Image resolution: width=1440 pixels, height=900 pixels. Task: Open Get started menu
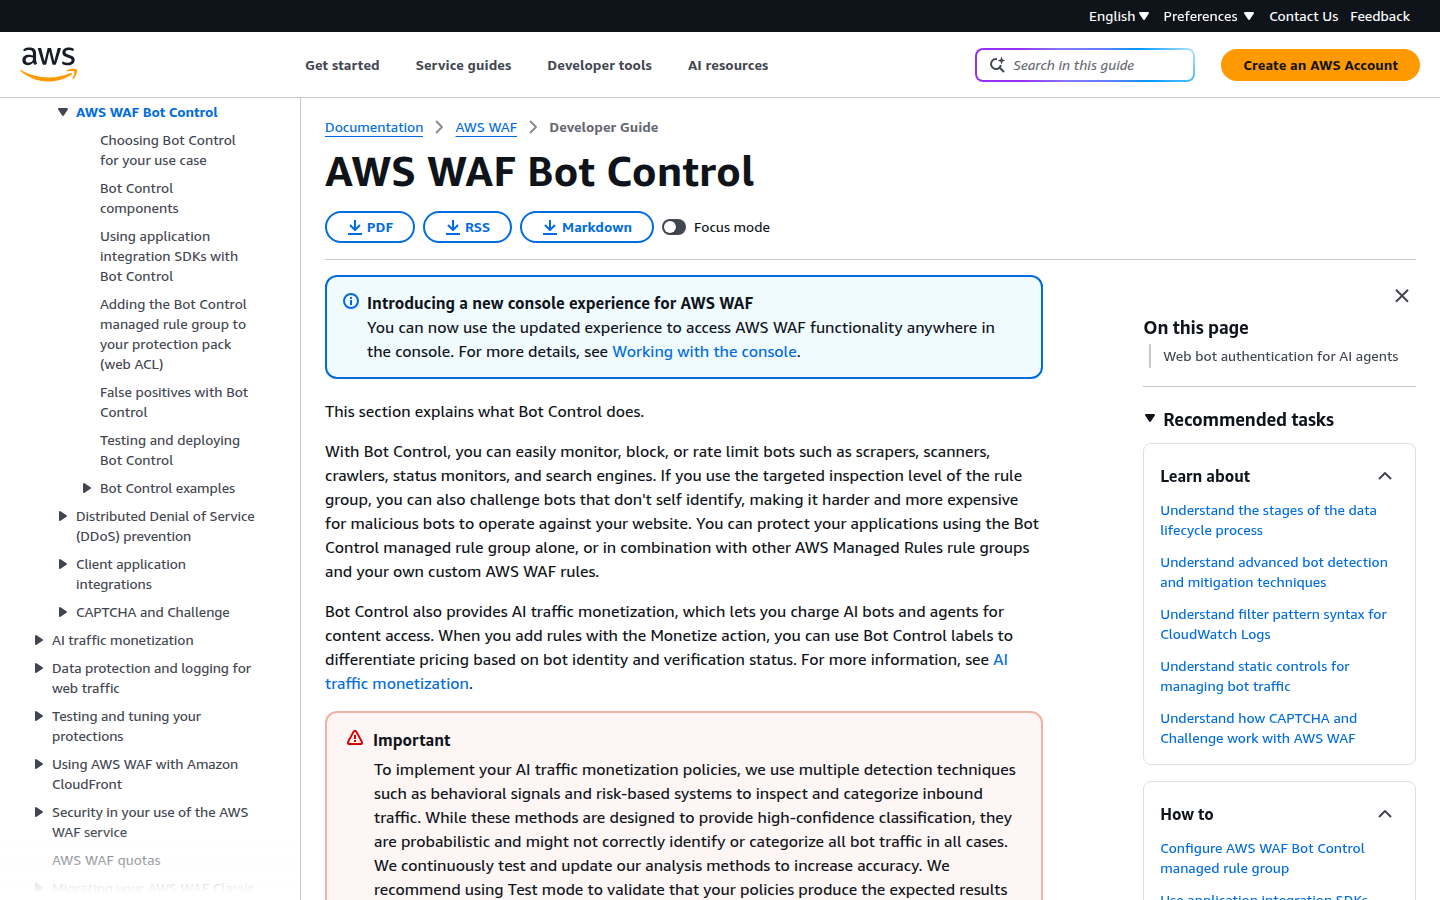point(342,65)
